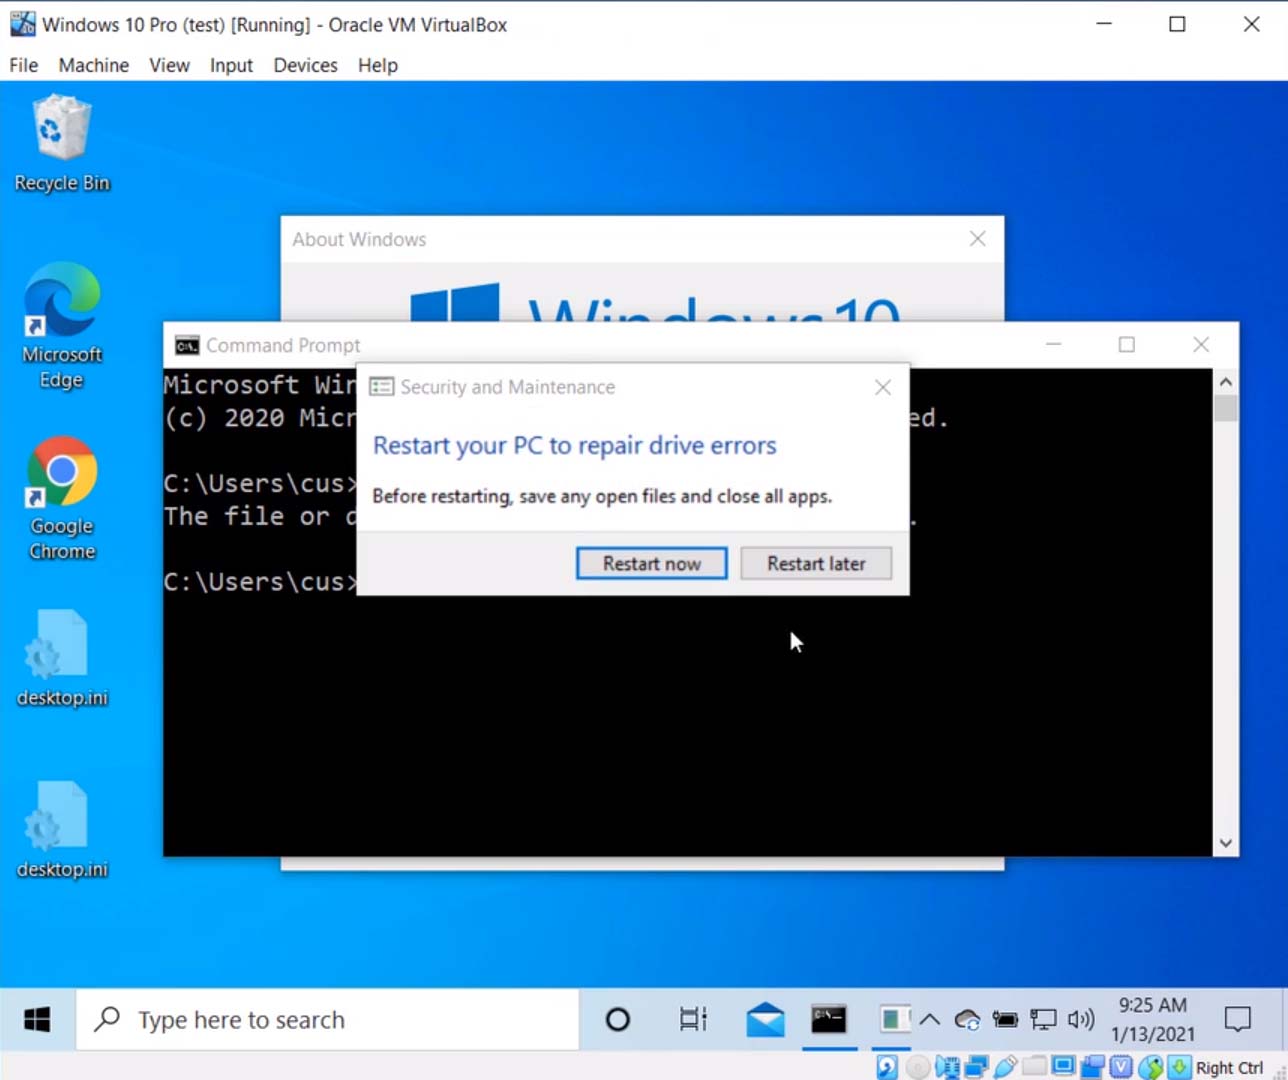Click the VirtualBox keyboard capture indicator

pos(1179,1067)
